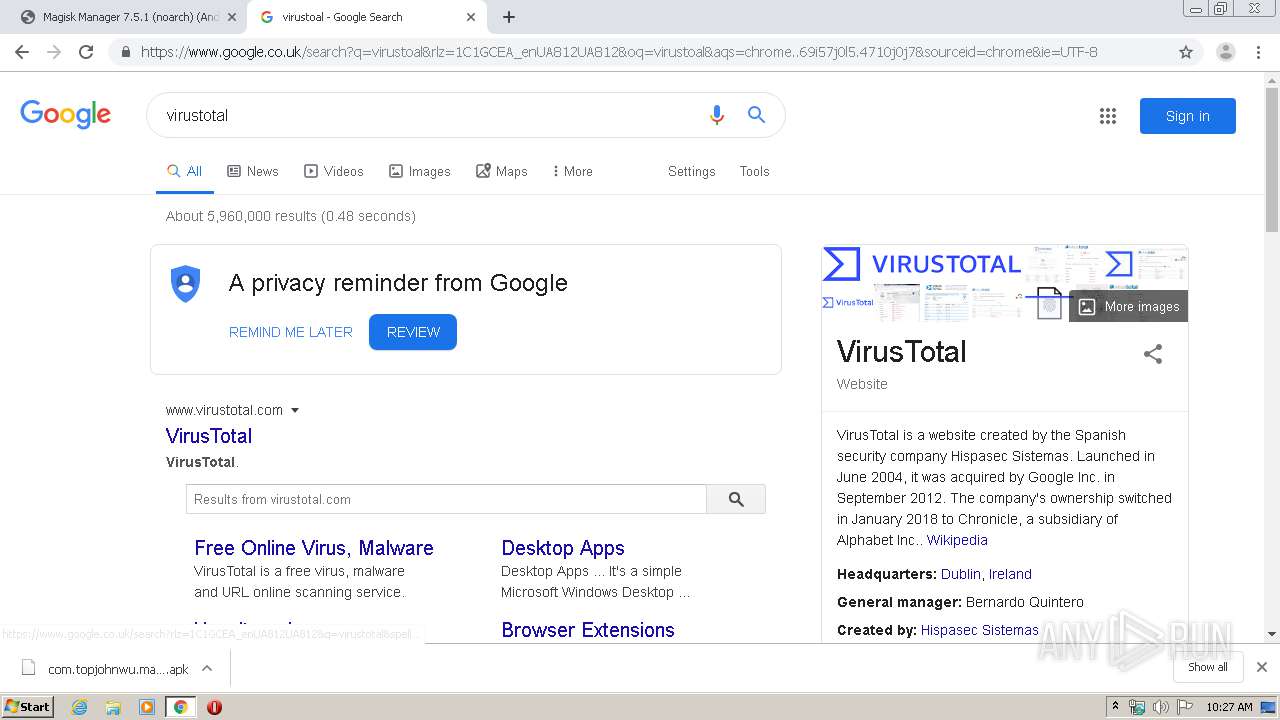The height and width of the screenshot is (720, 1280).
Task: Show hidden system tray icons
Action: point(1115,706)
